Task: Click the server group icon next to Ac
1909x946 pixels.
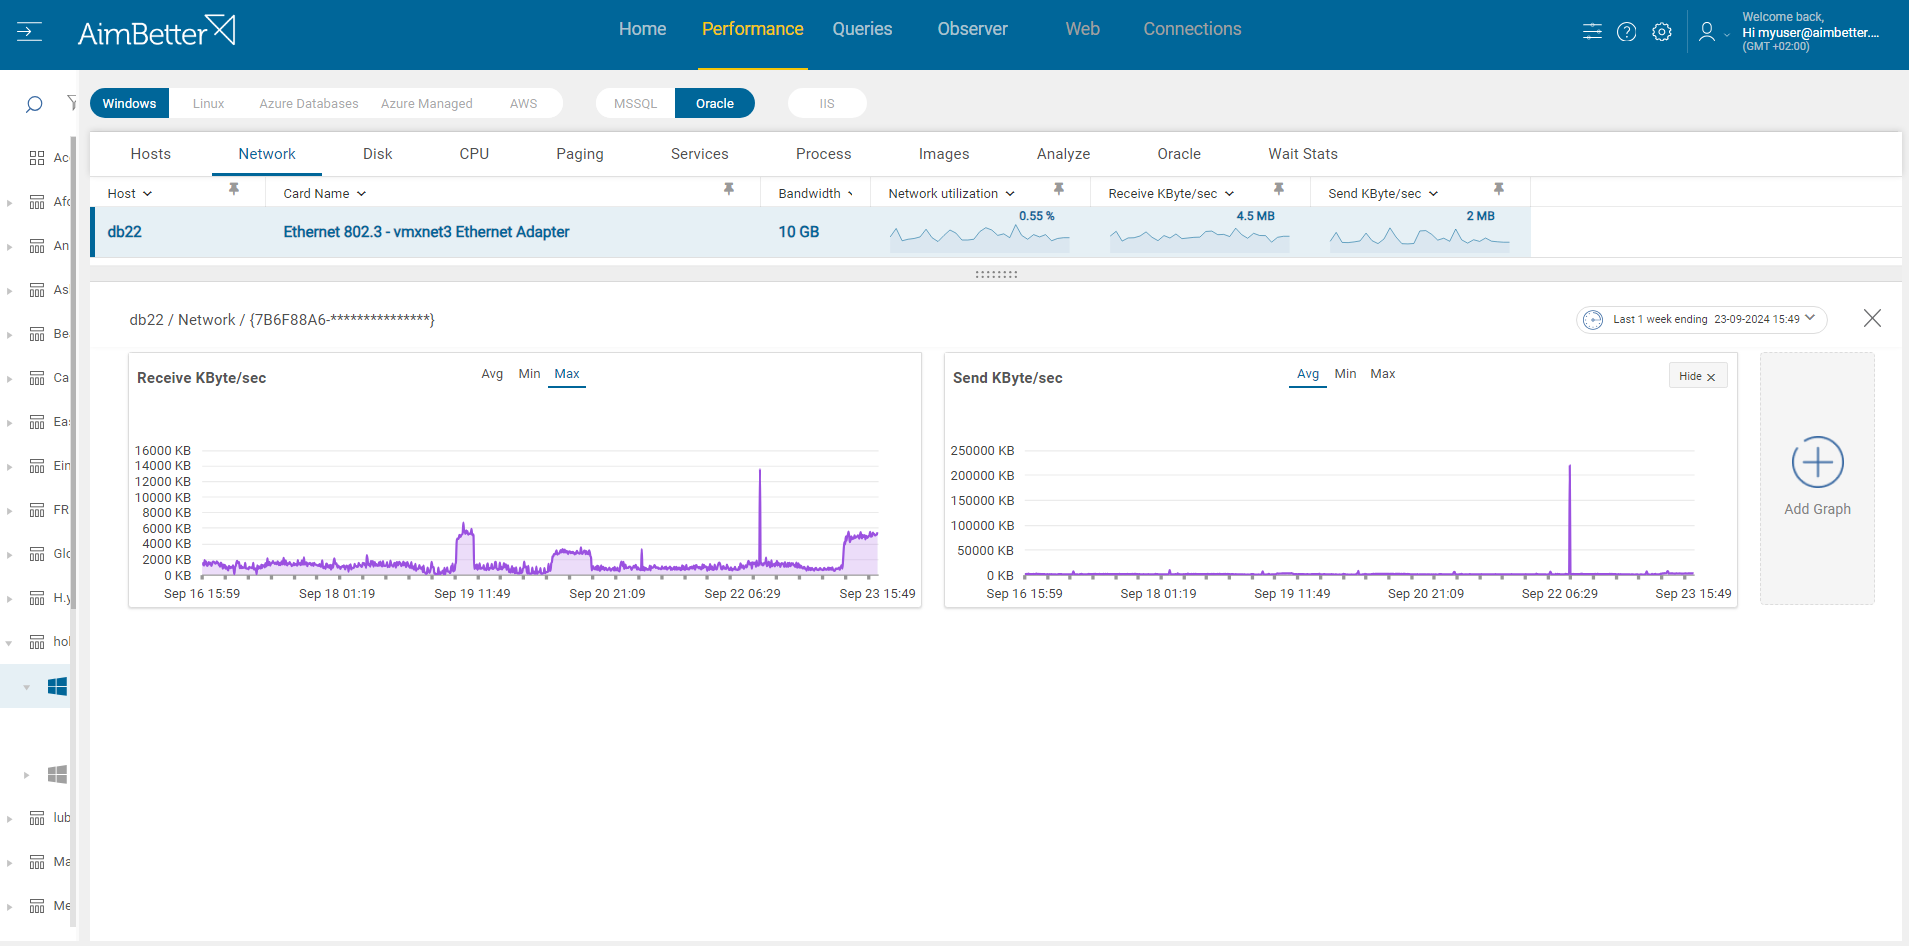Action: (x=37, y=158)
